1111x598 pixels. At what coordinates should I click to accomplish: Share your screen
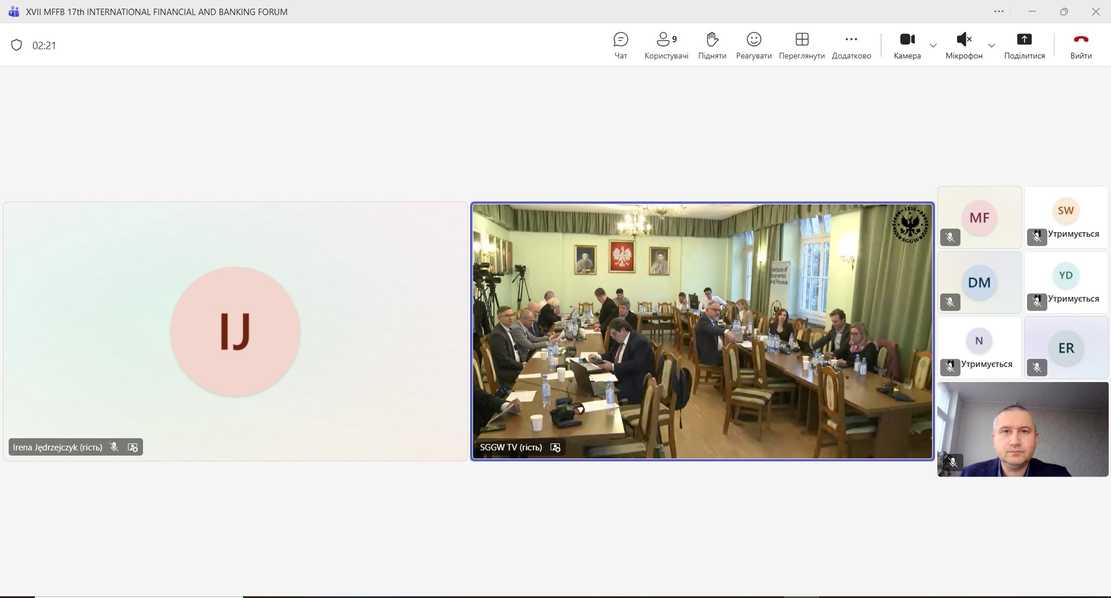[x=1024, y=45]
